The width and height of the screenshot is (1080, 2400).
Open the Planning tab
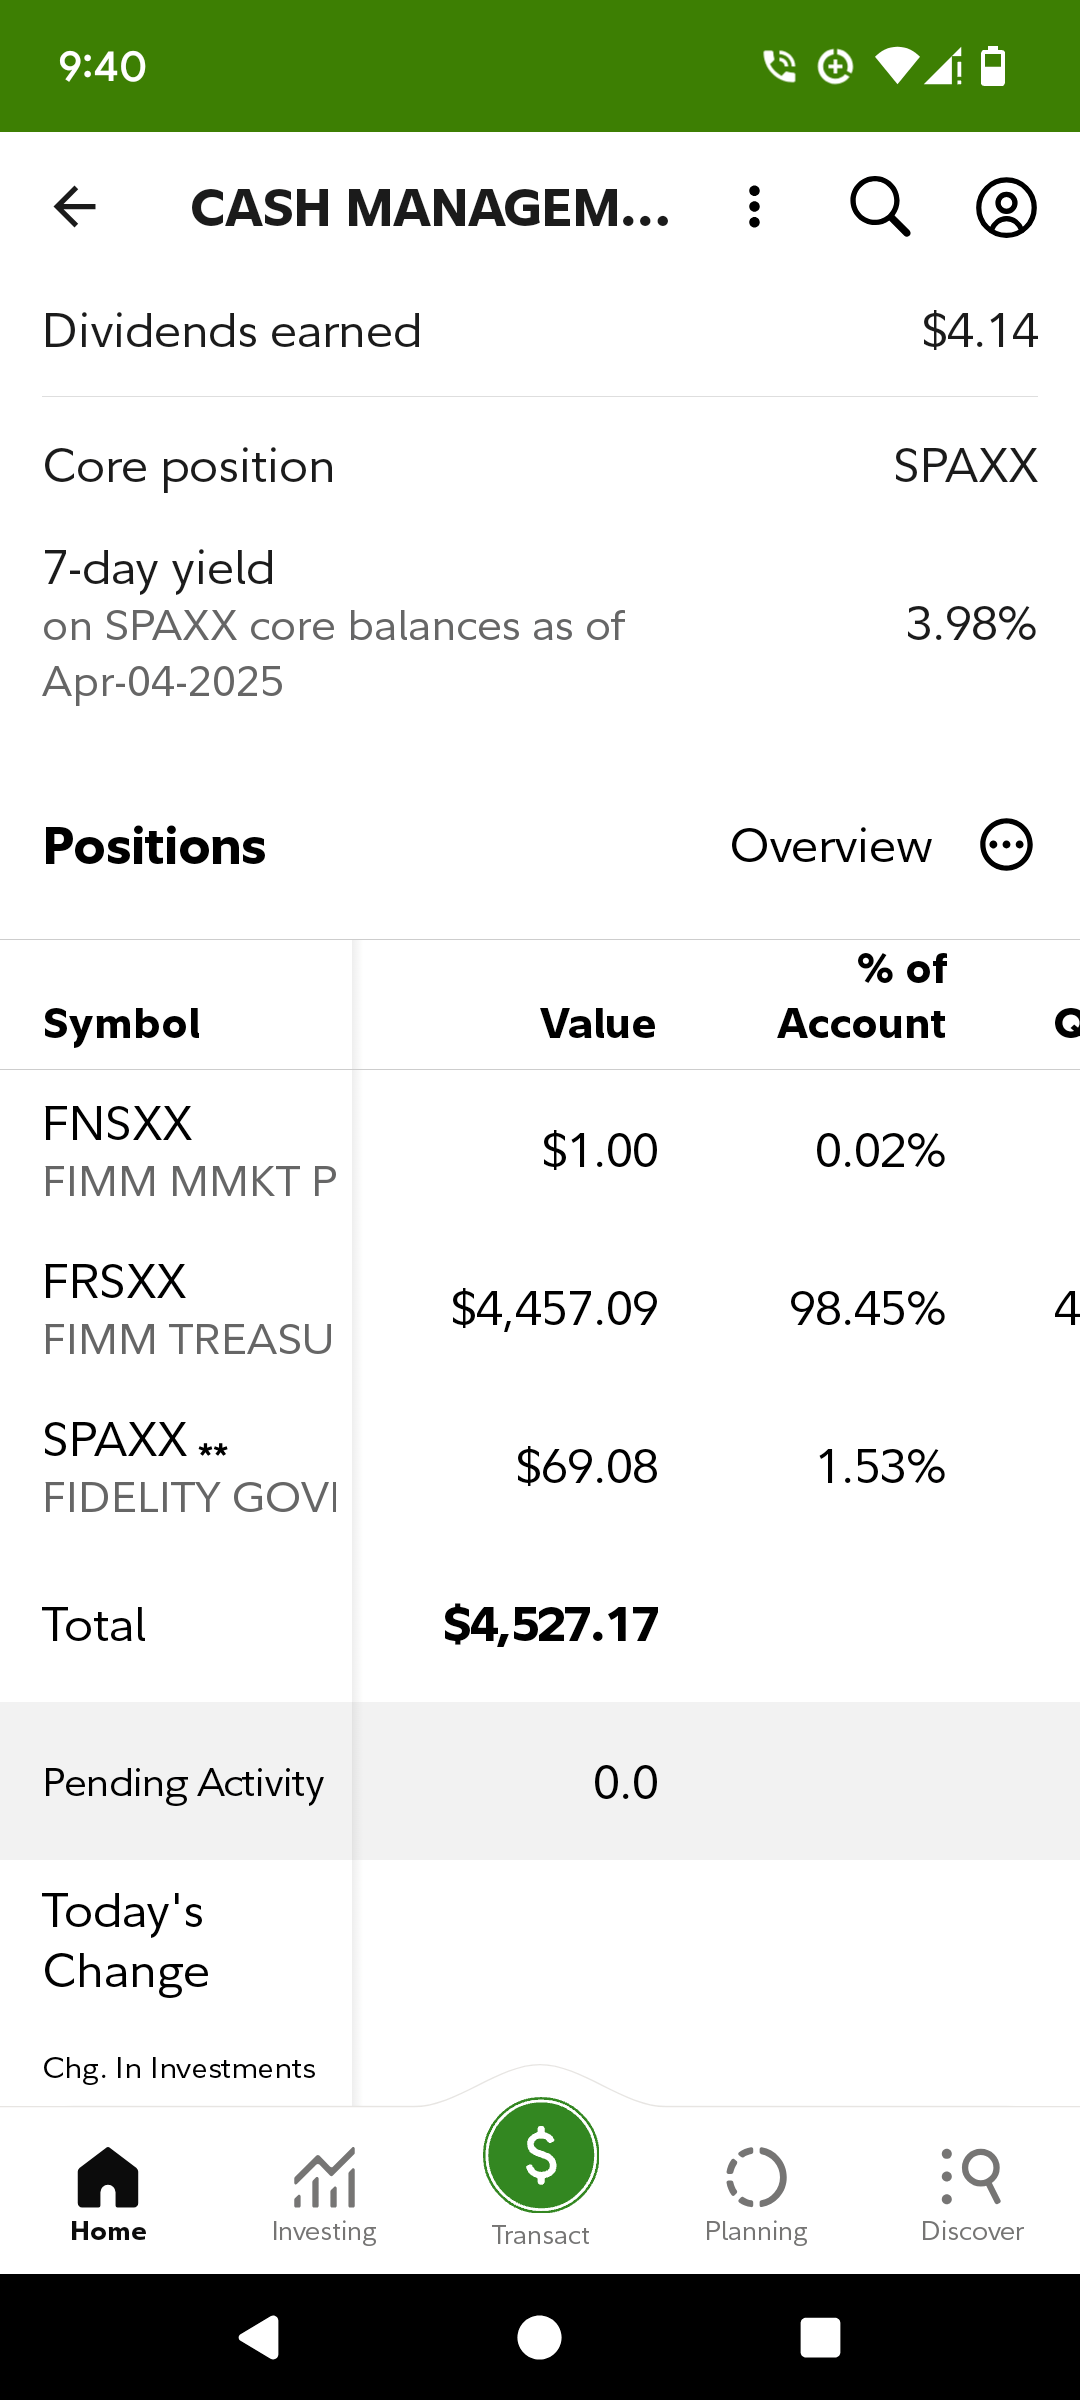click(x=756, y=2194)
